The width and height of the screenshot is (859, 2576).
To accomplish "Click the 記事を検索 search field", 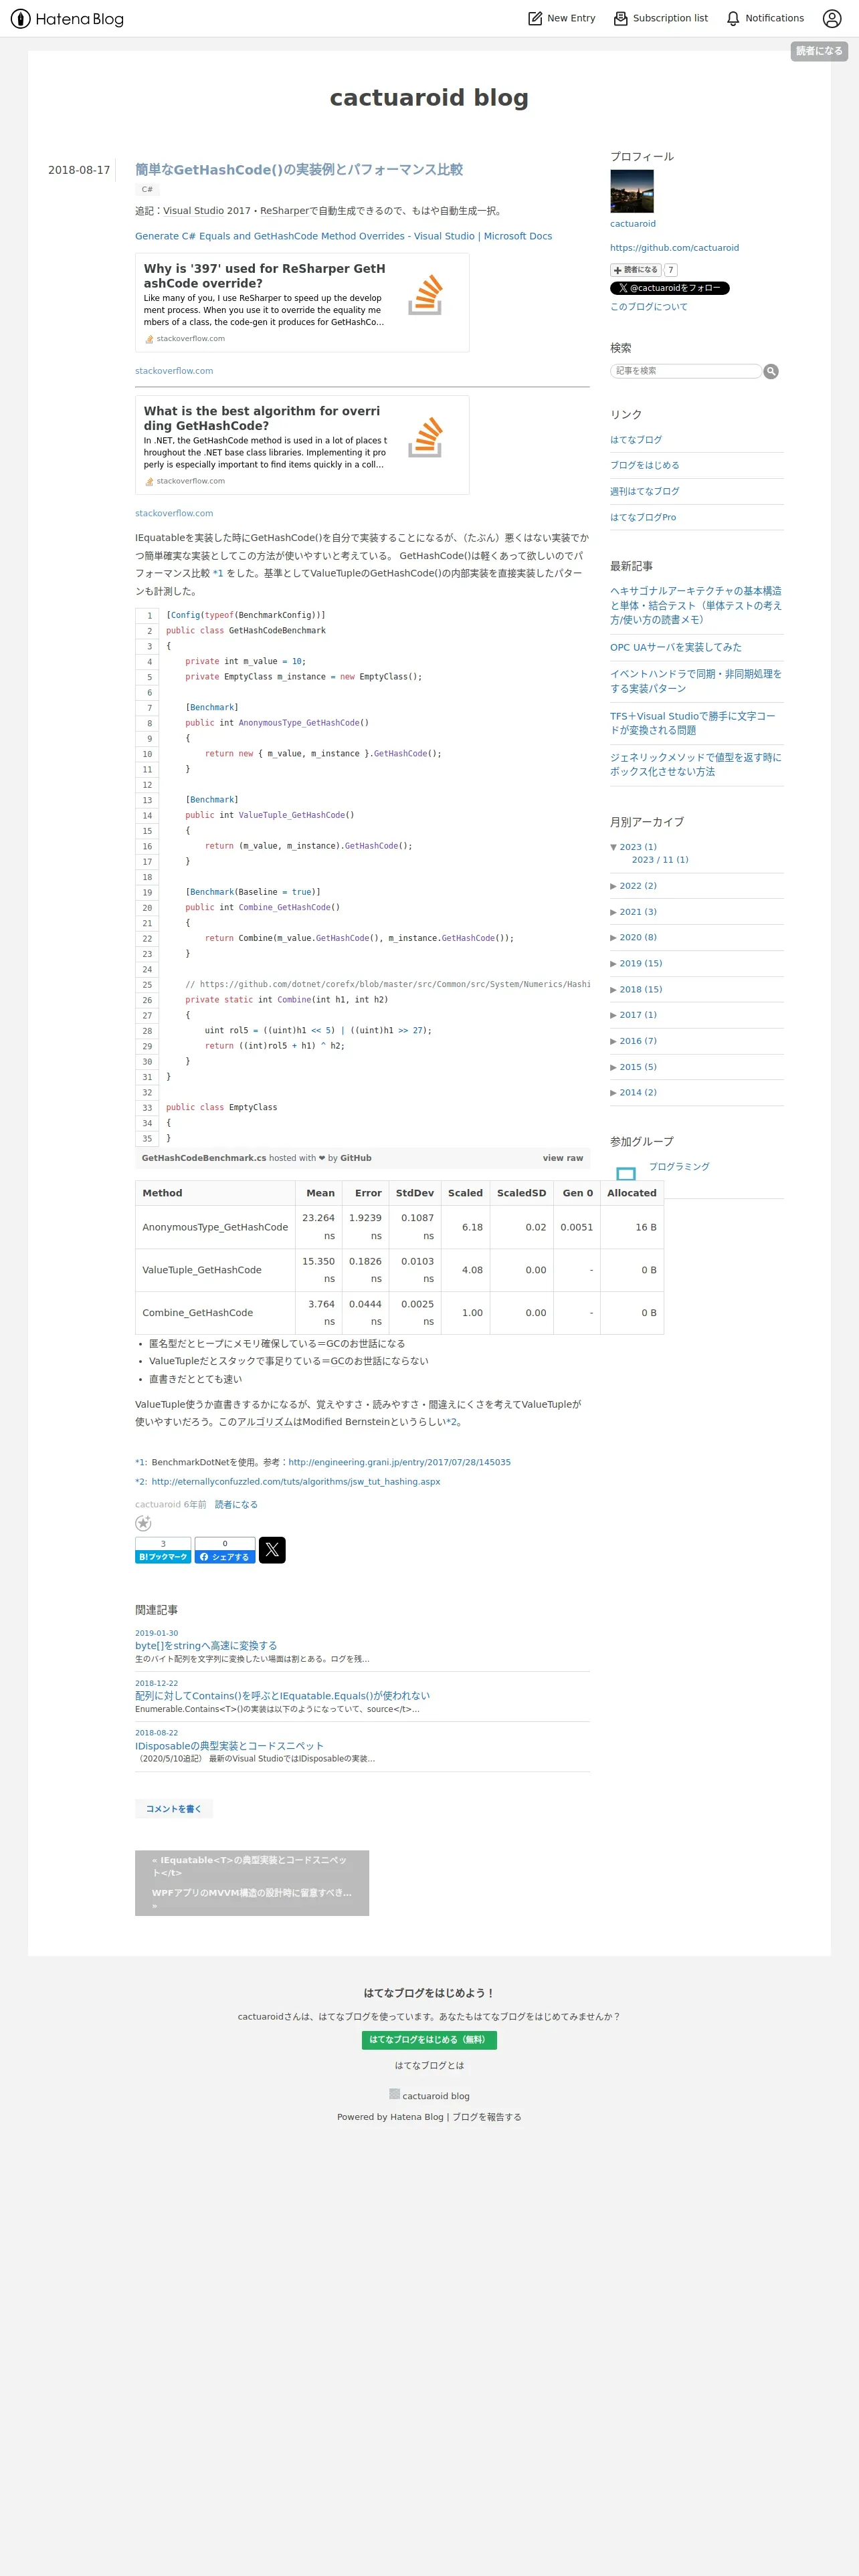I will click(x=686, y=371).
